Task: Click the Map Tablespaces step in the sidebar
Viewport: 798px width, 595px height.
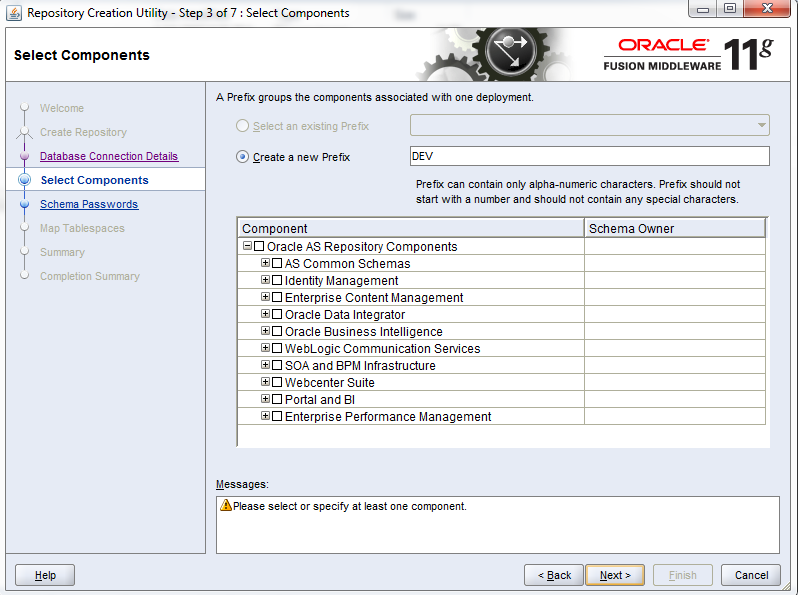Action: point(82,228)
